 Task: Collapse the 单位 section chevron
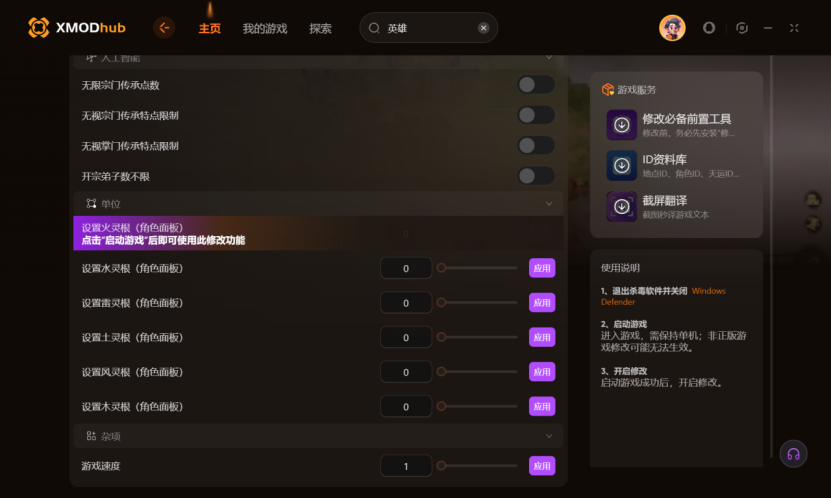pos(549,204)
